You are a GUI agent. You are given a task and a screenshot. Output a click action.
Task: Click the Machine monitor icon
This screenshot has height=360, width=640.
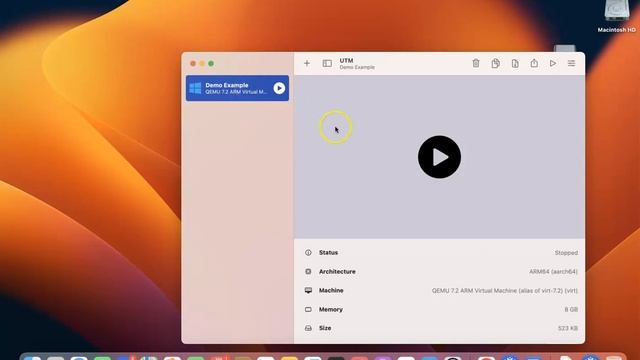(308, 290)
